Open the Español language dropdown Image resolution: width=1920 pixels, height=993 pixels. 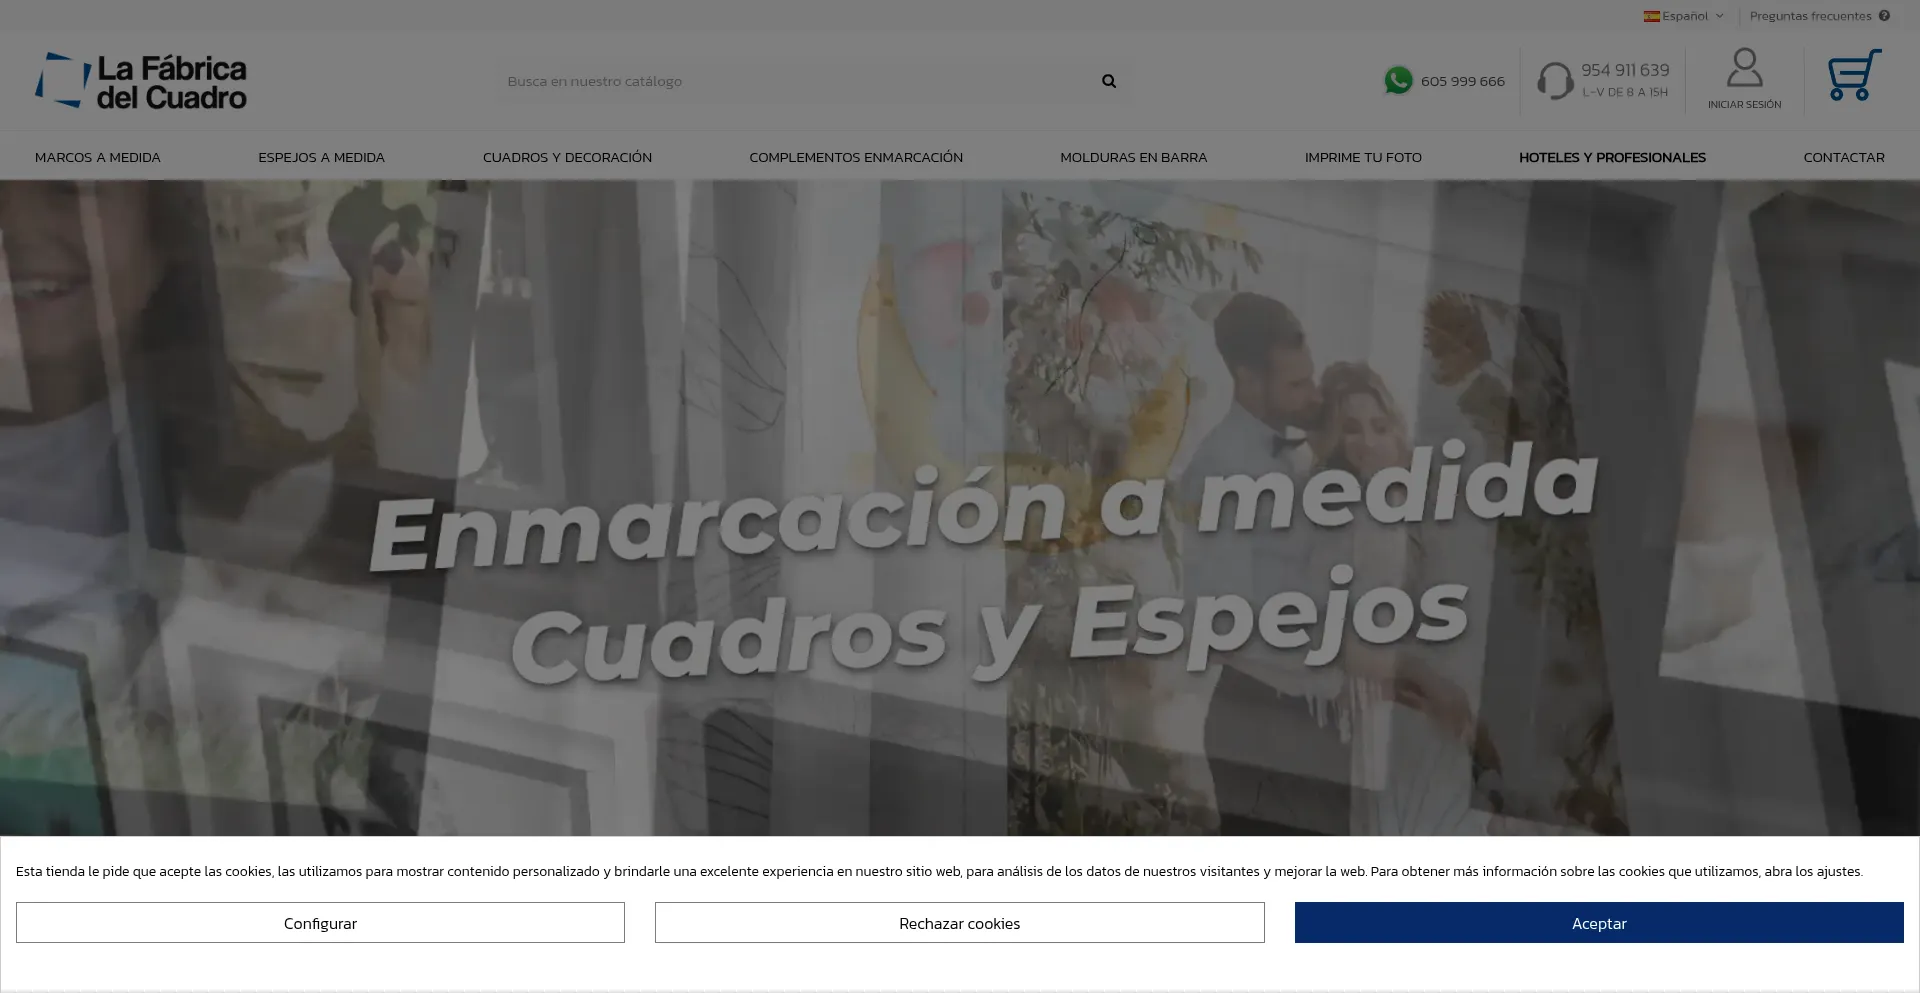pyautogui.click(x=1685, y=15)
